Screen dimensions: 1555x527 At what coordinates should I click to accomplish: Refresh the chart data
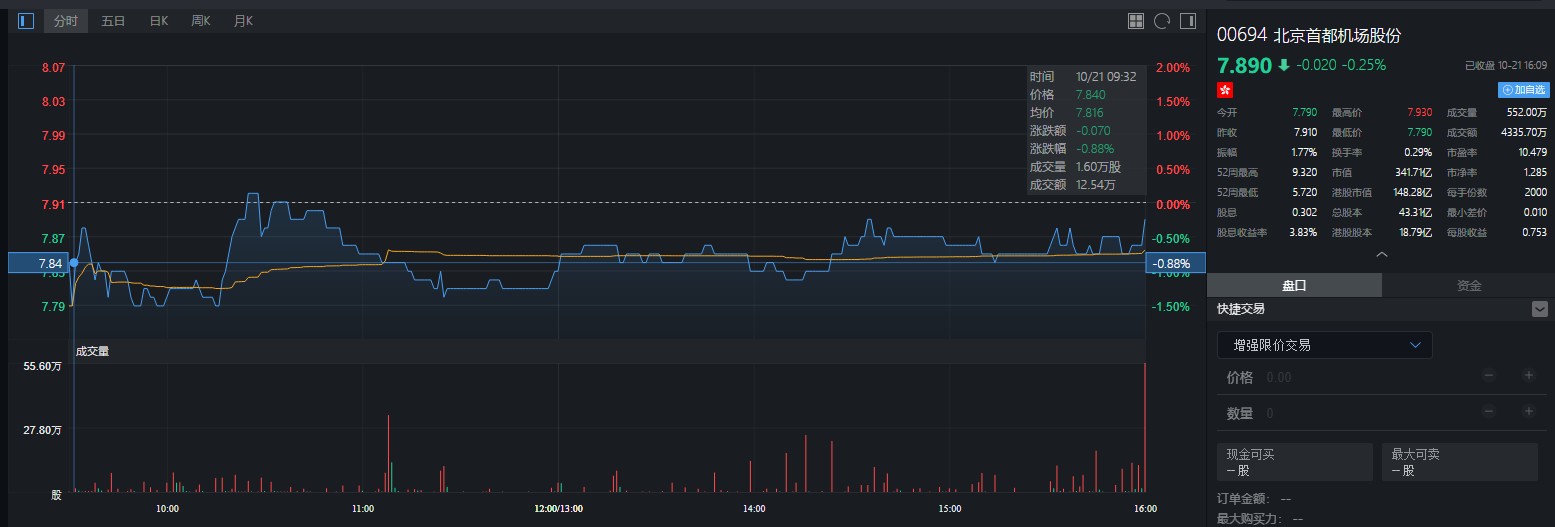[x=1162, y=21]
